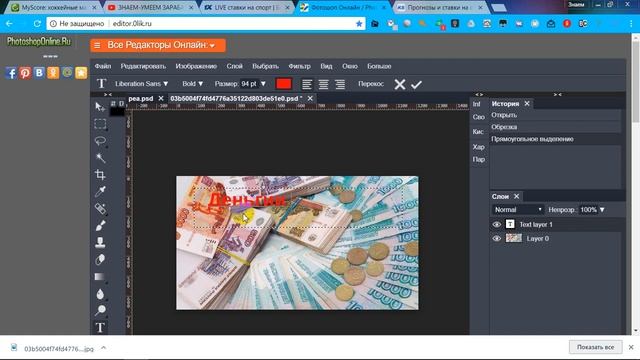Select the Rectangular Marquee tool
Screen dimensions: 640x360
tap(100, 124)
